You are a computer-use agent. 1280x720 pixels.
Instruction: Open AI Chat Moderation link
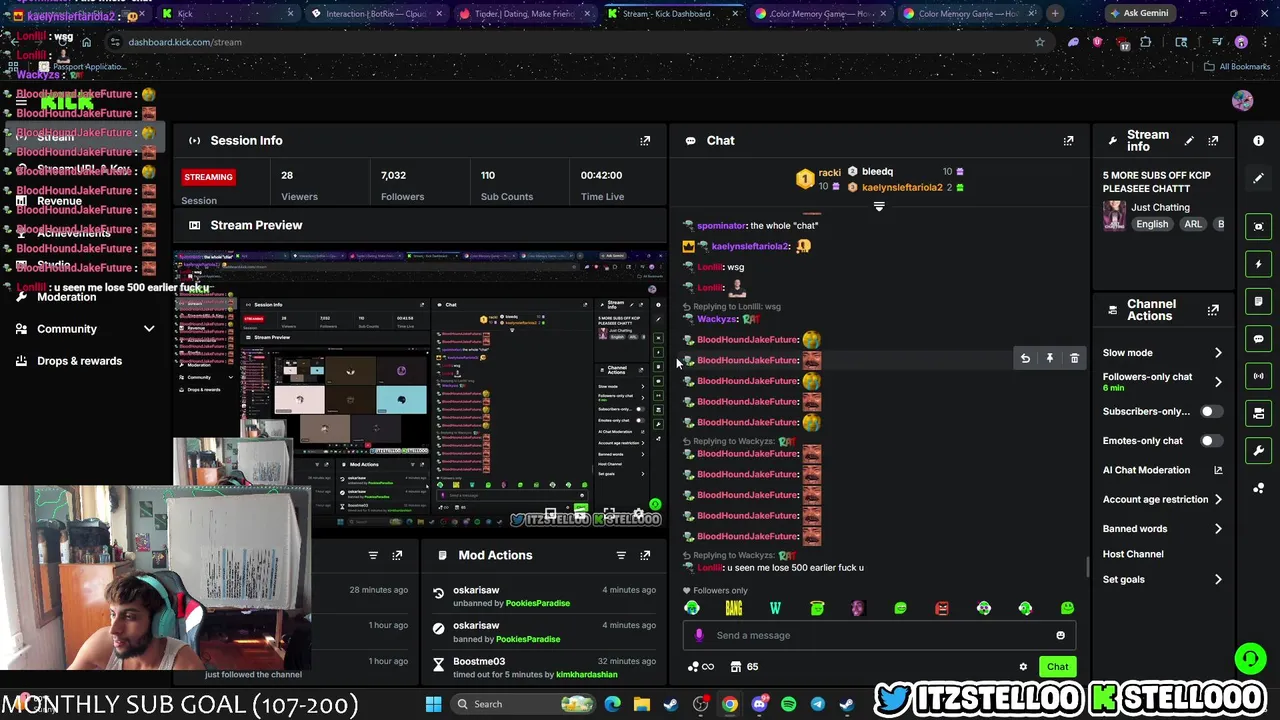[x=1162, y=470]
